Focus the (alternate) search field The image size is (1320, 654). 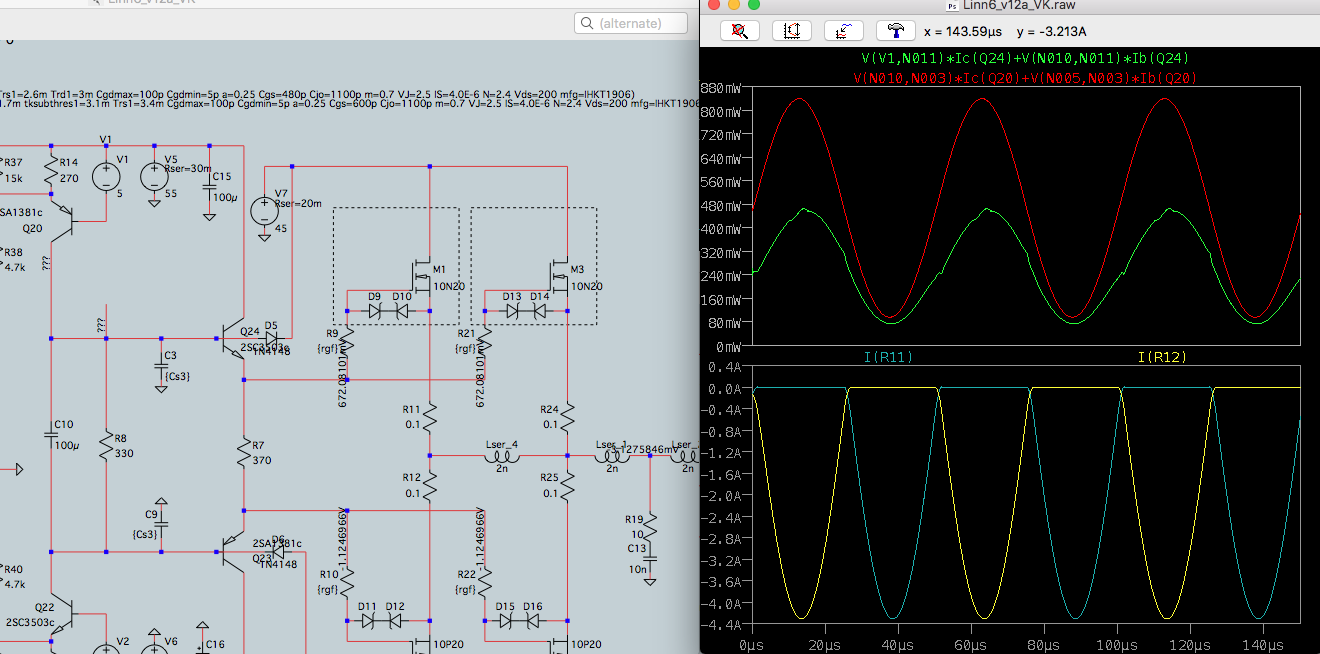pyautogui.click(x=633, y=23)
